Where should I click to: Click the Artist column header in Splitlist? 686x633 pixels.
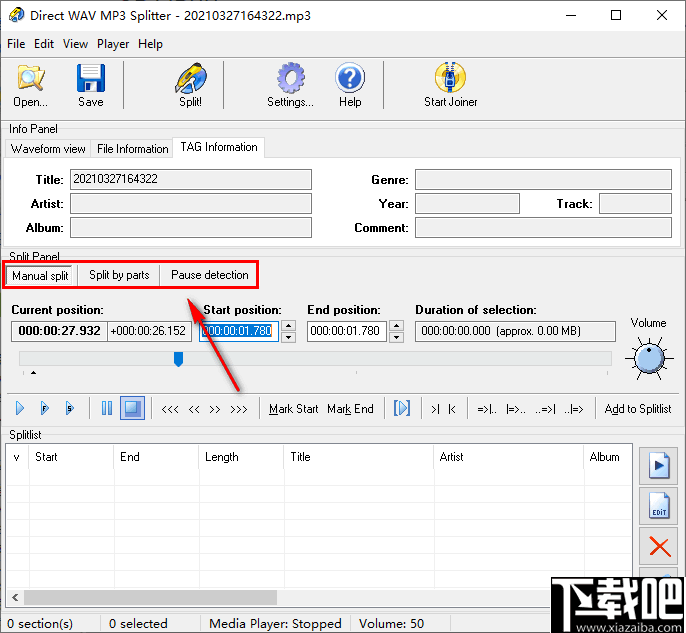[x=508, y=457]
